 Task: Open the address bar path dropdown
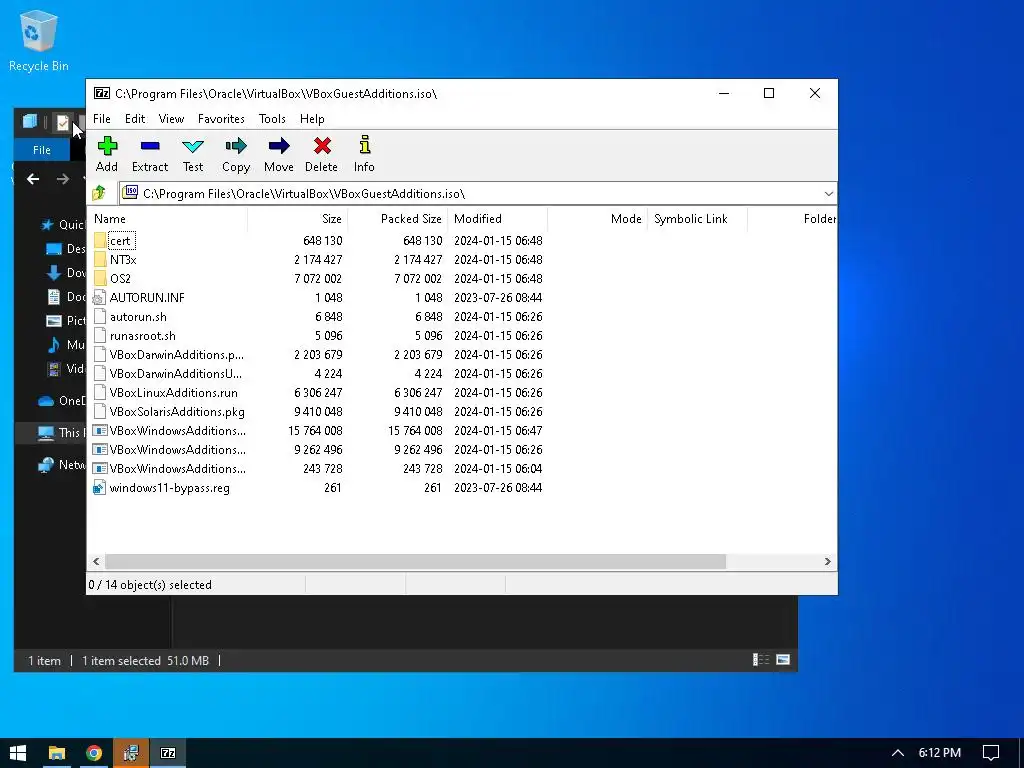[x=828, y=194]
